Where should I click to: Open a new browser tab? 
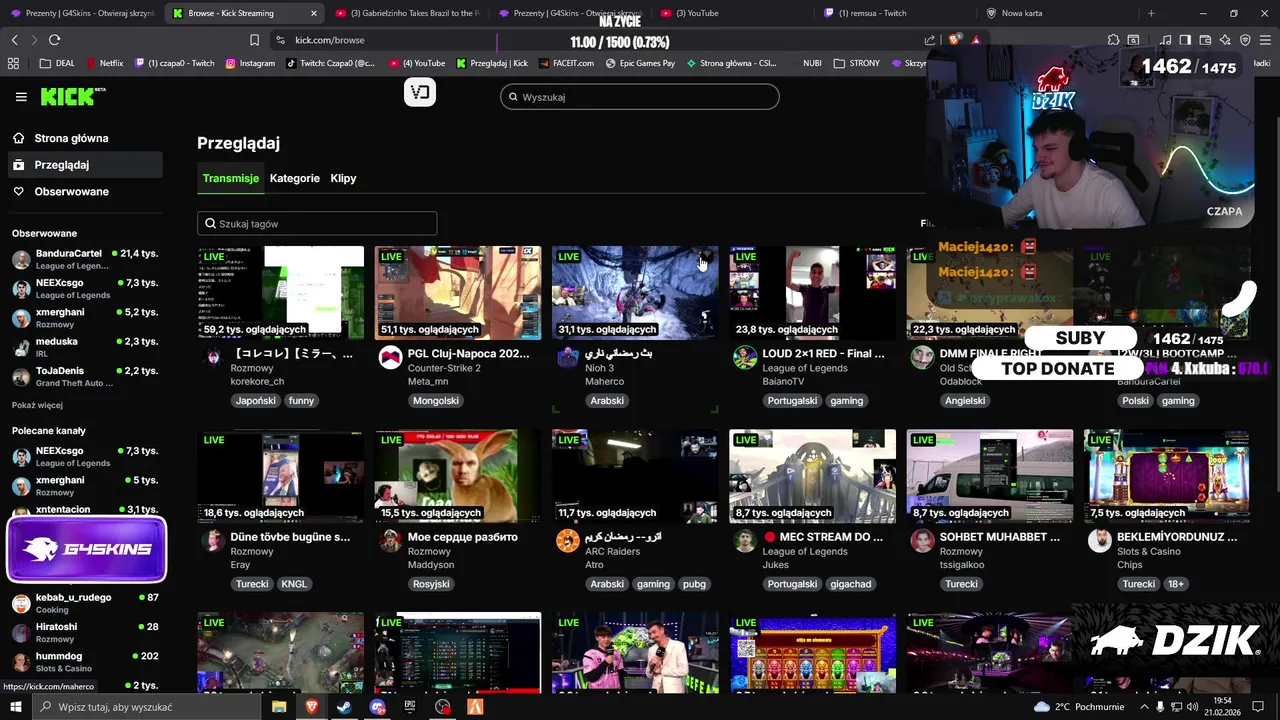(x=1151, y=13)
